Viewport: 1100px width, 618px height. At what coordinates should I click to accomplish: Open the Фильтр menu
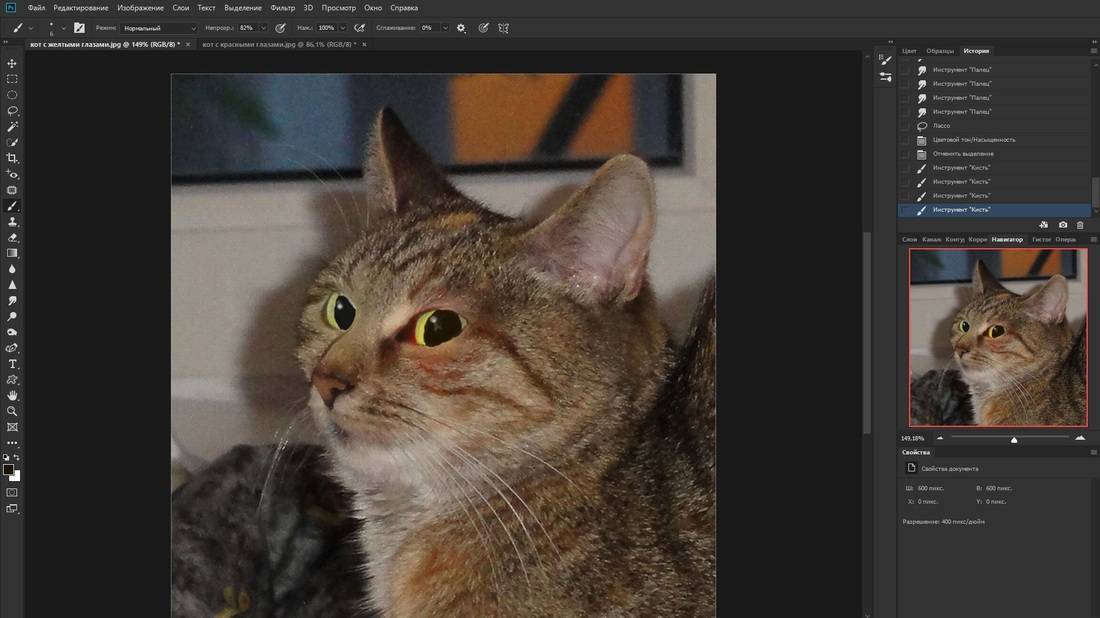pos(282,8)
